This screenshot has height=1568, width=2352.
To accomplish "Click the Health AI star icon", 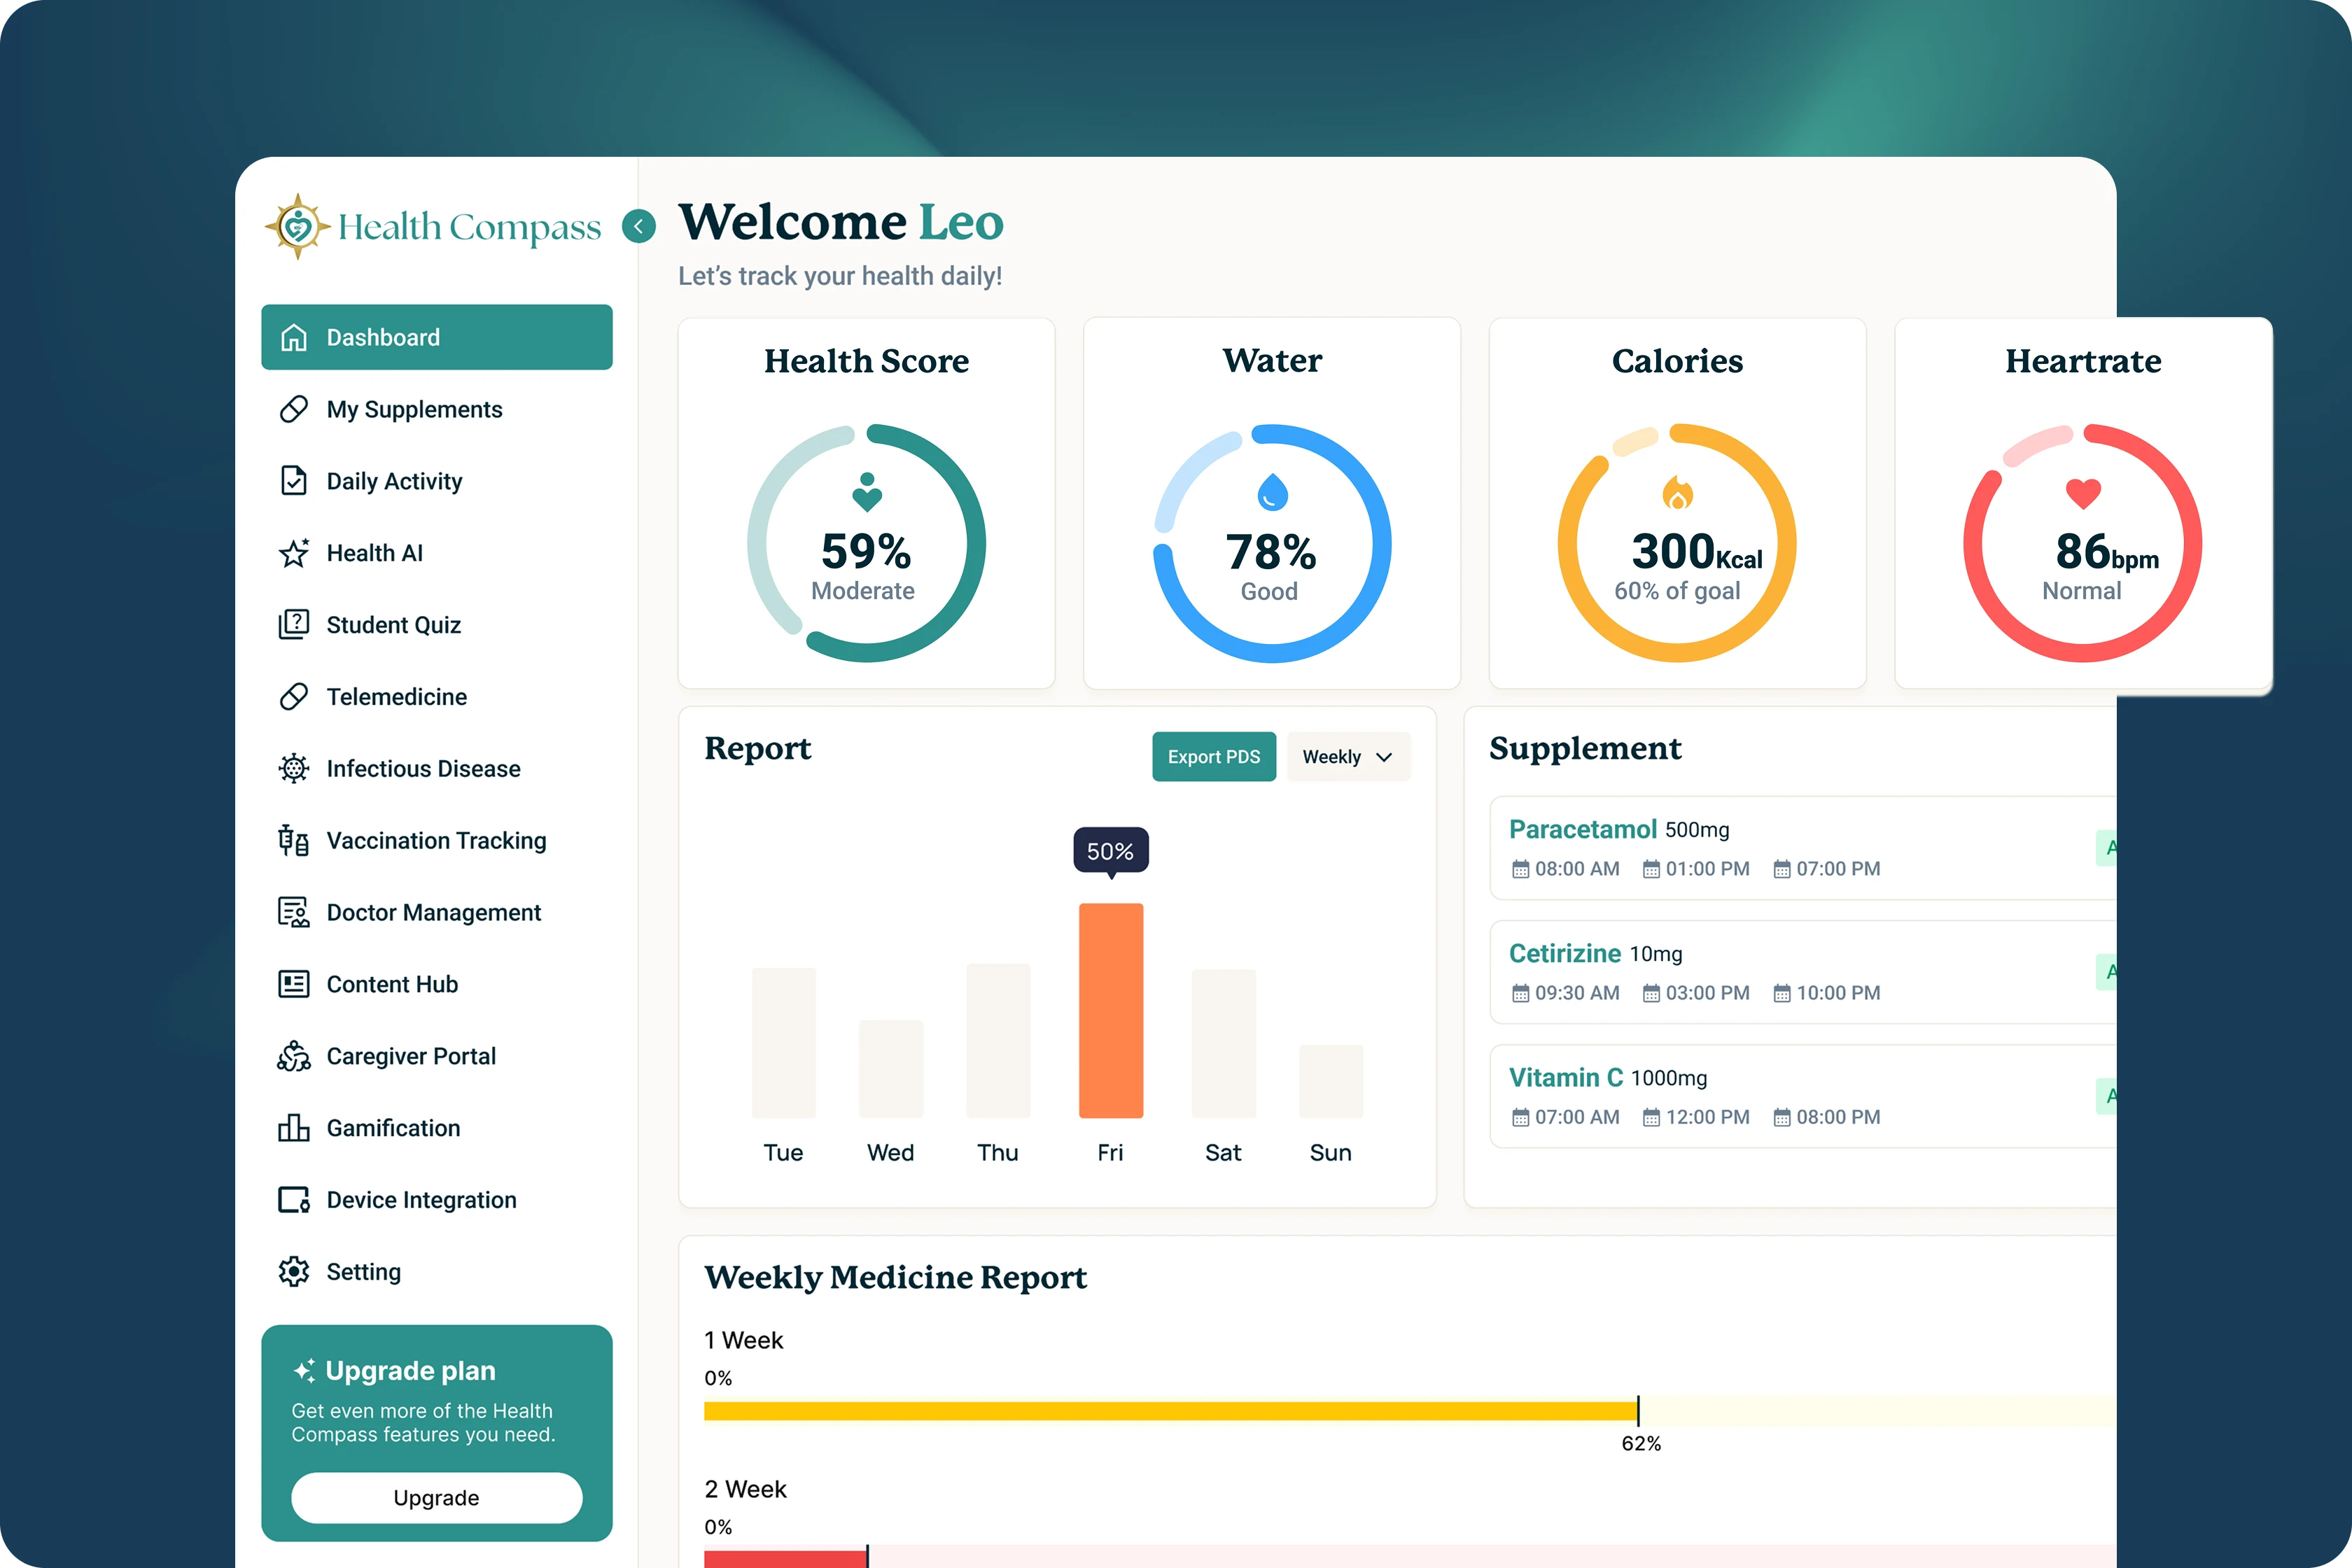I will (x=294, y=553).
